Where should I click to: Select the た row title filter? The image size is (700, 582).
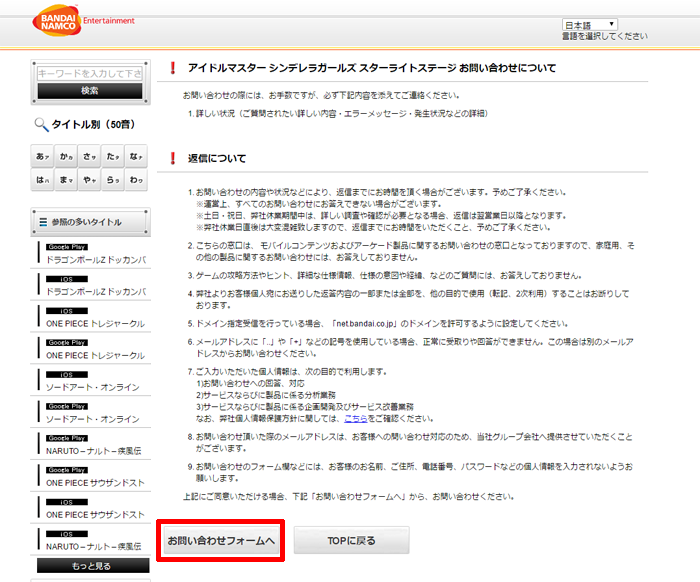[112, 156]
